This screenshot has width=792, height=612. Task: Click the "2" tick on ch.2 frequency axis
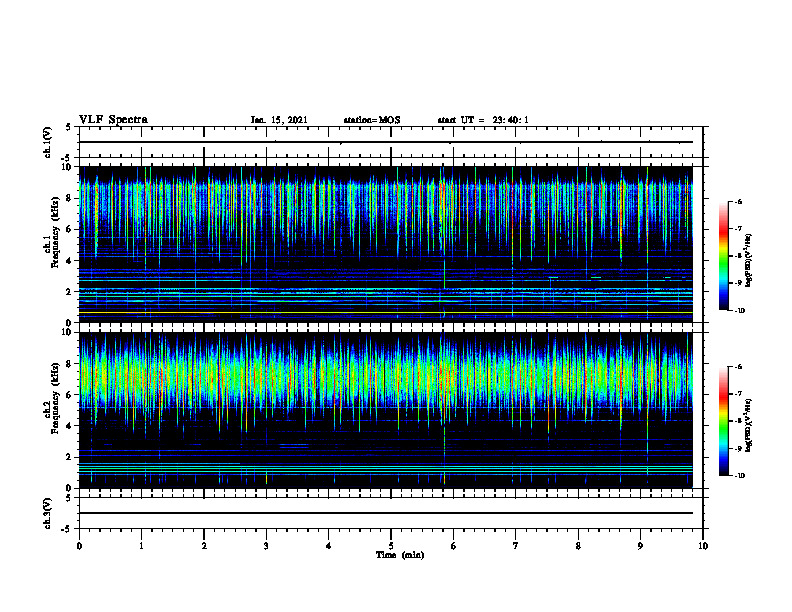[x=69, y=457]
